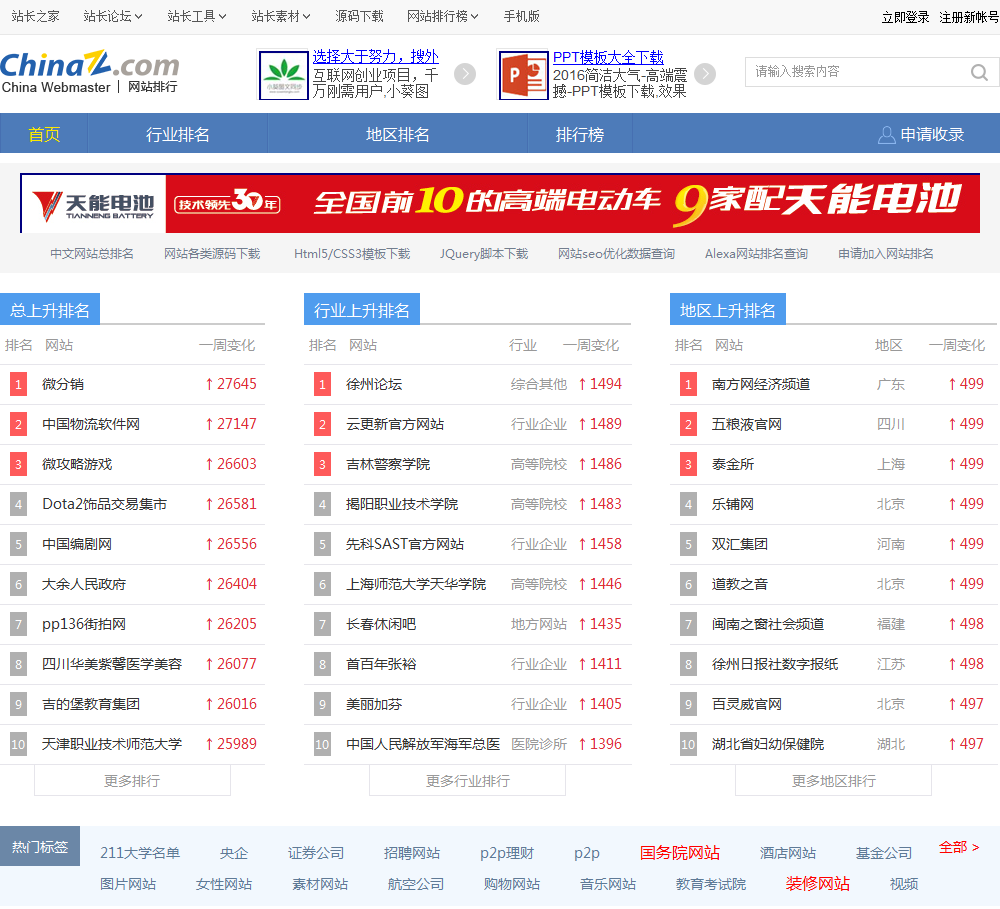Open the Alexa网站排名查询 link
The image size is (1000, 909).
[756, 254]
